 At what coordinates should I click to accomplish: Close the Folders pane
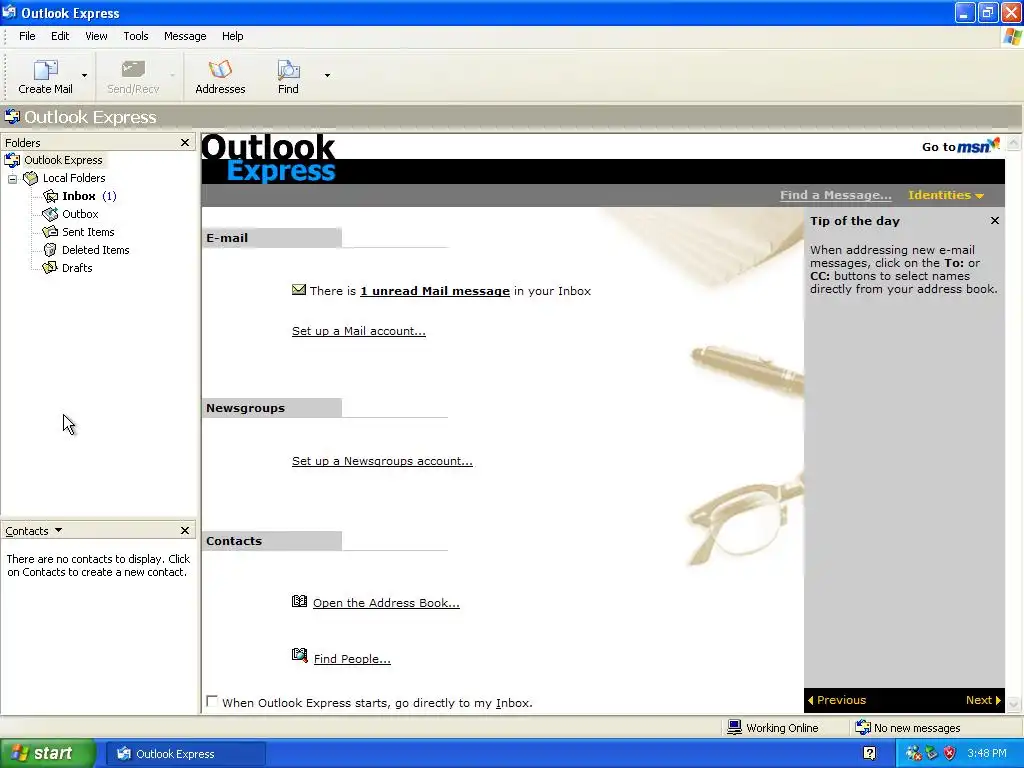pos(185,142)
